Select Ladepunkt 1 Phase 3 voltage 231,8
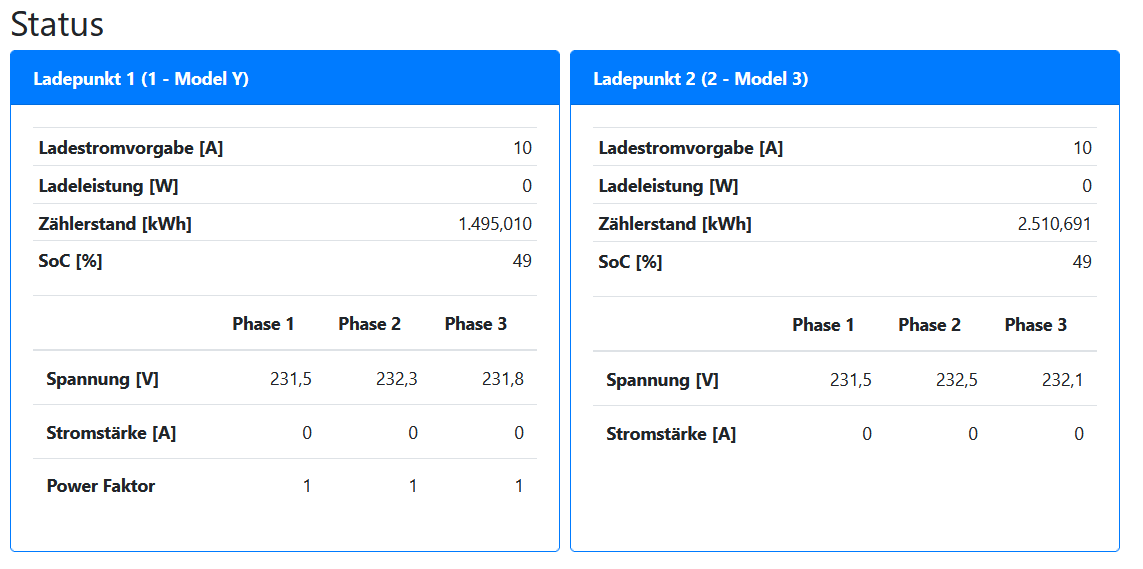The image size is (1143, 569). [x=502, y=379]
